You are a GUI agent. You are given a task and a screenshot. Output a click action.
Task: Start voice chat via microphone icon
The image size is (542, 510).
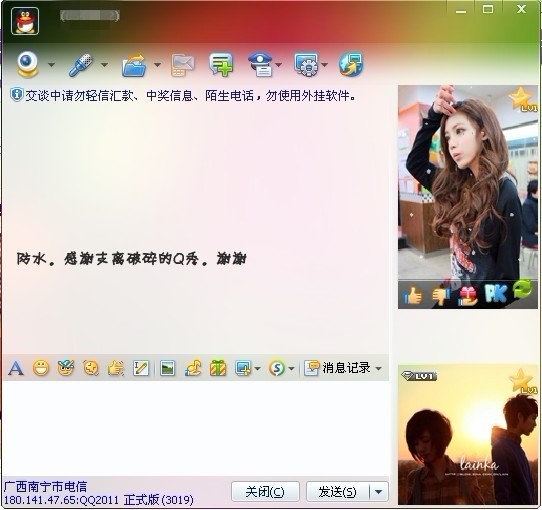pos(81,65)
